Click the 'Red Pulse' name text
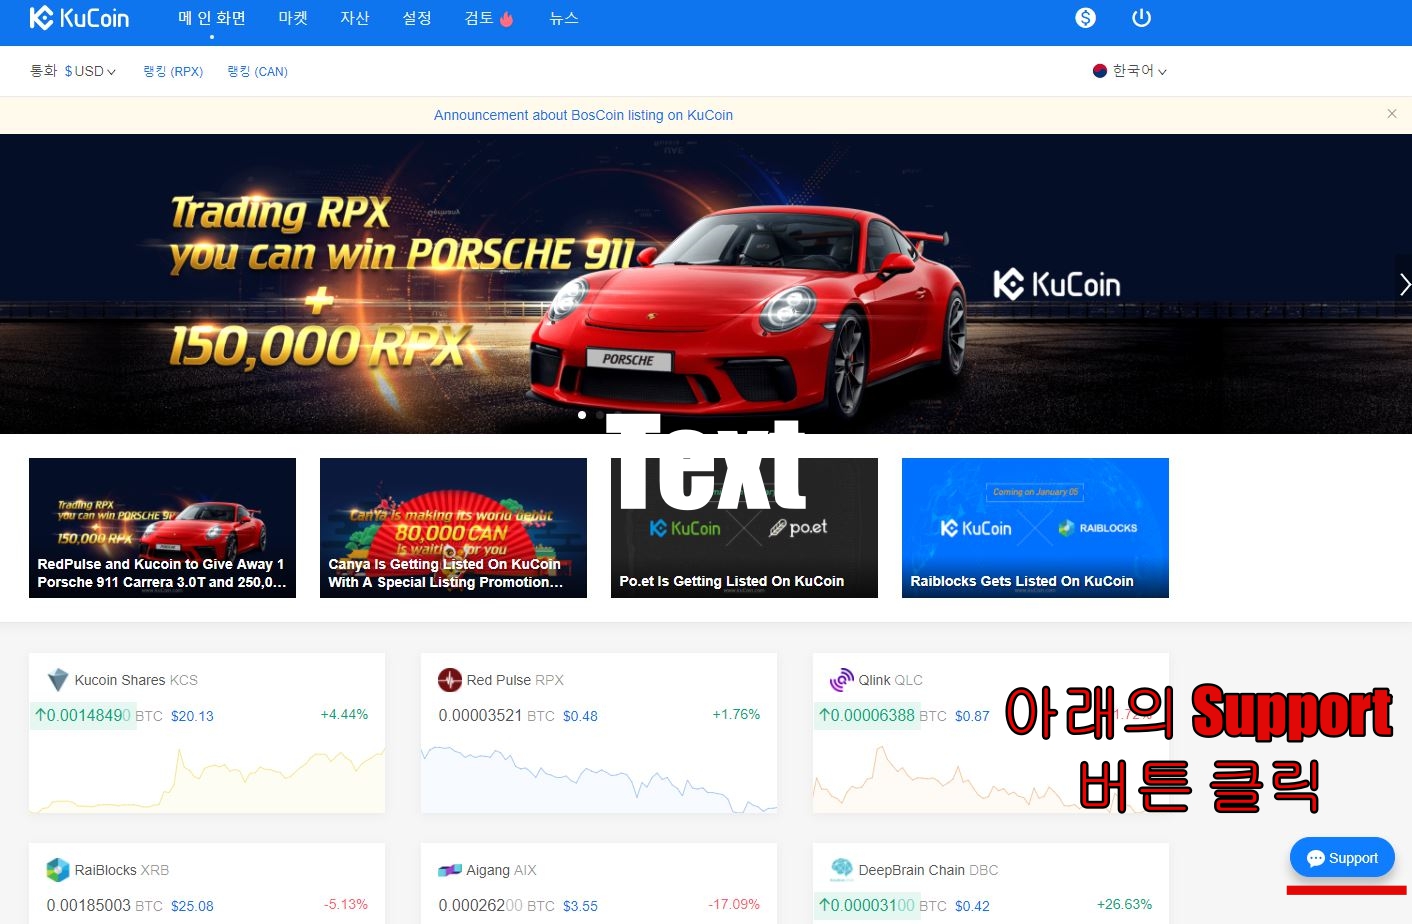The width and height of the screenshot is (1412, 924). click(x=499, y=680)
